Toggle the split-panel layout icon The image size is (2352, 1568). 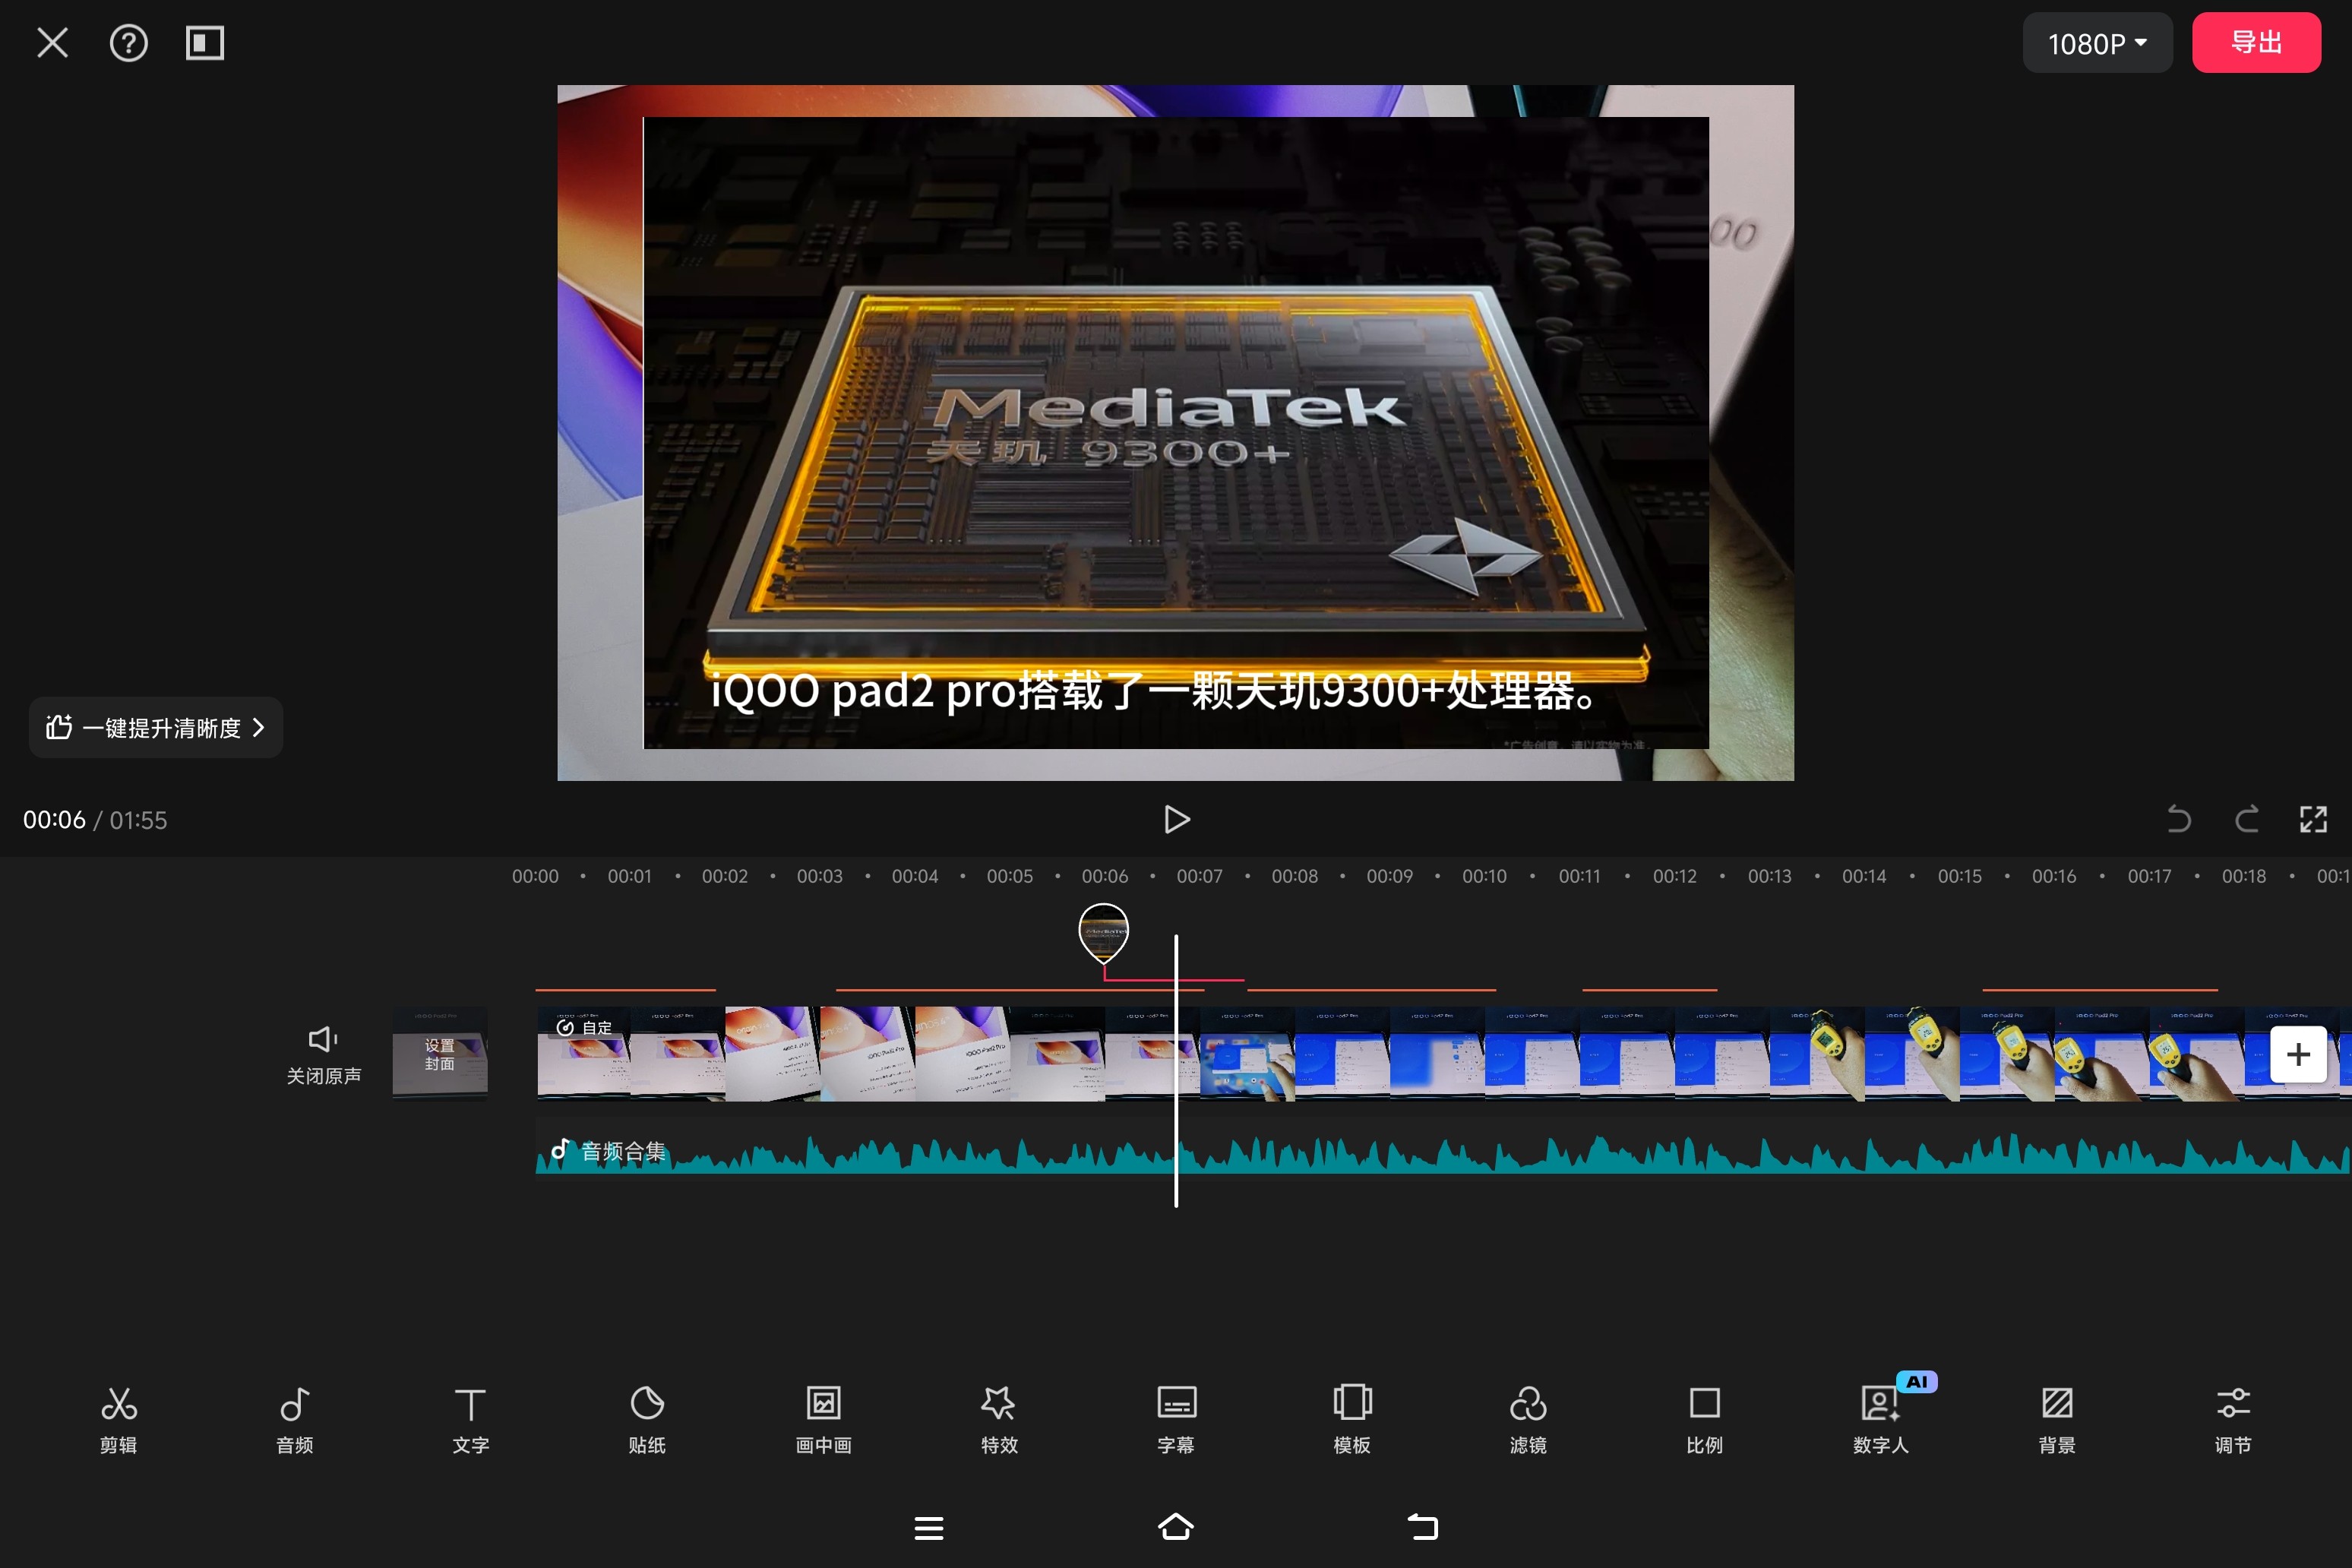[204, 43]
